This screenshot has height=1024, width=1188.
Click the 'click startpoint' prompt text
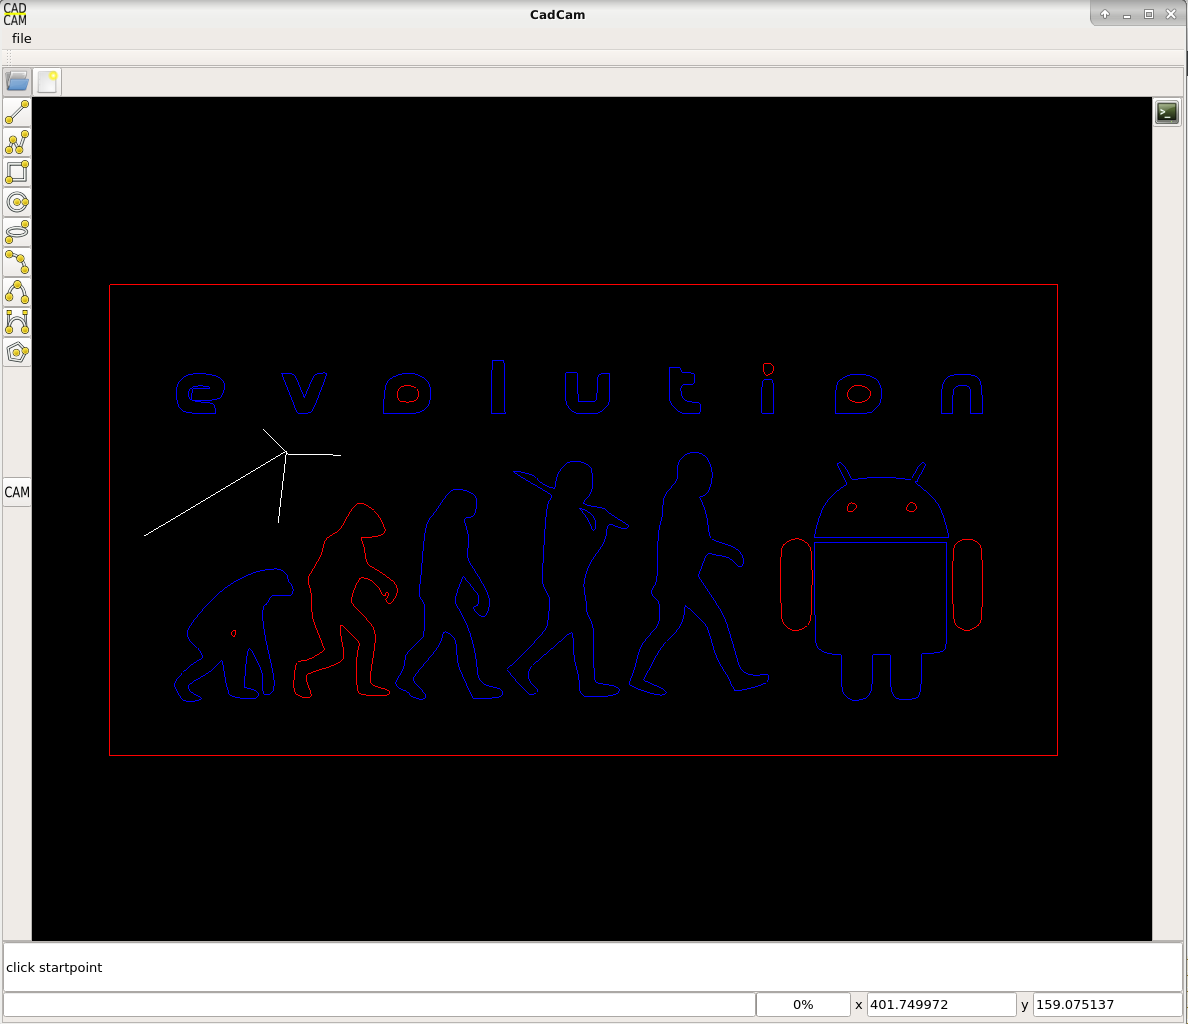[54, 967]
